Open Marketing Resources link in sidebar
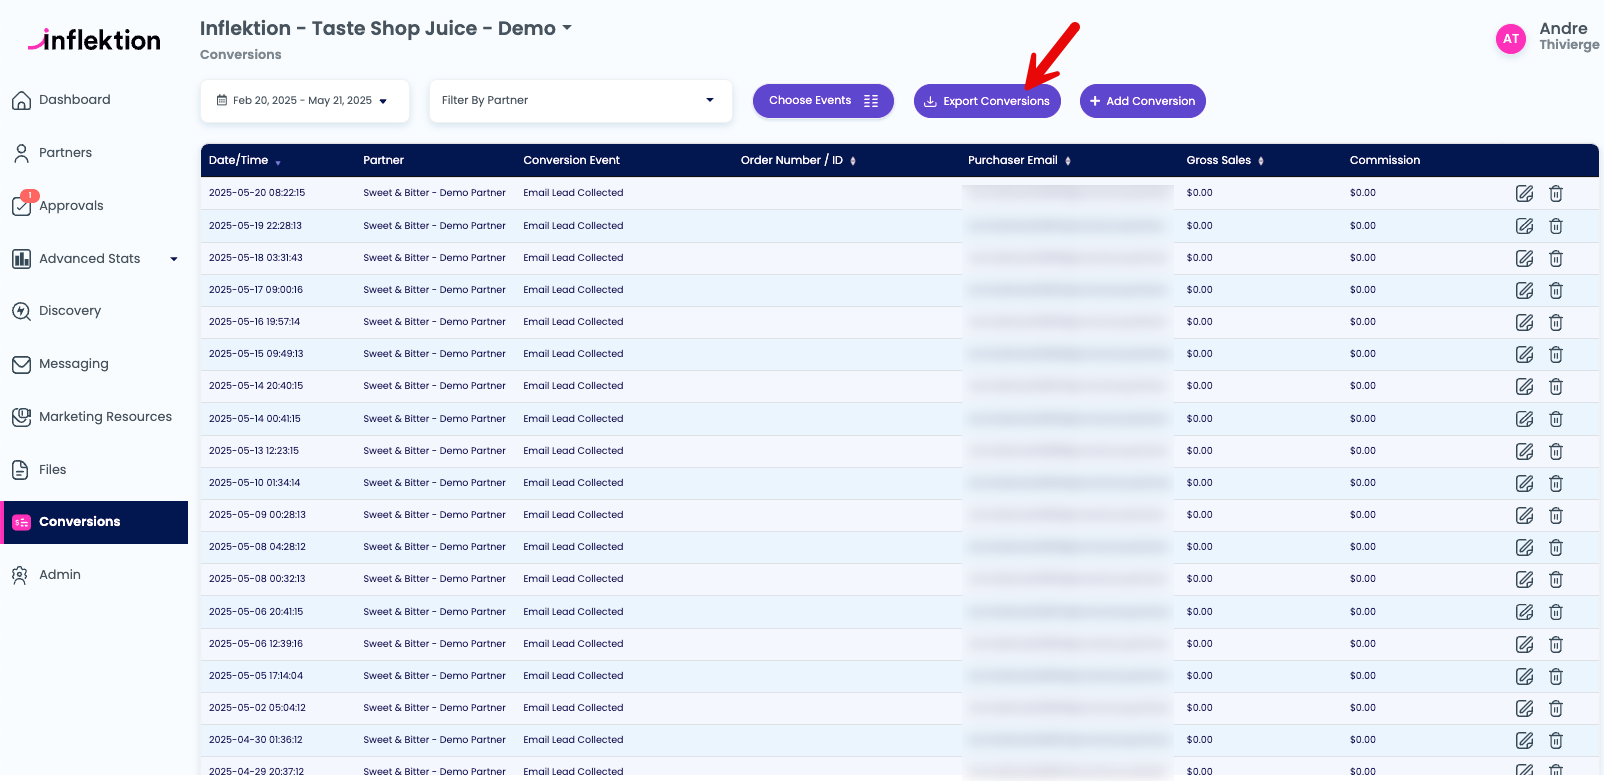The height and width of the screenshot is (781, 1604). click(105, 417)
